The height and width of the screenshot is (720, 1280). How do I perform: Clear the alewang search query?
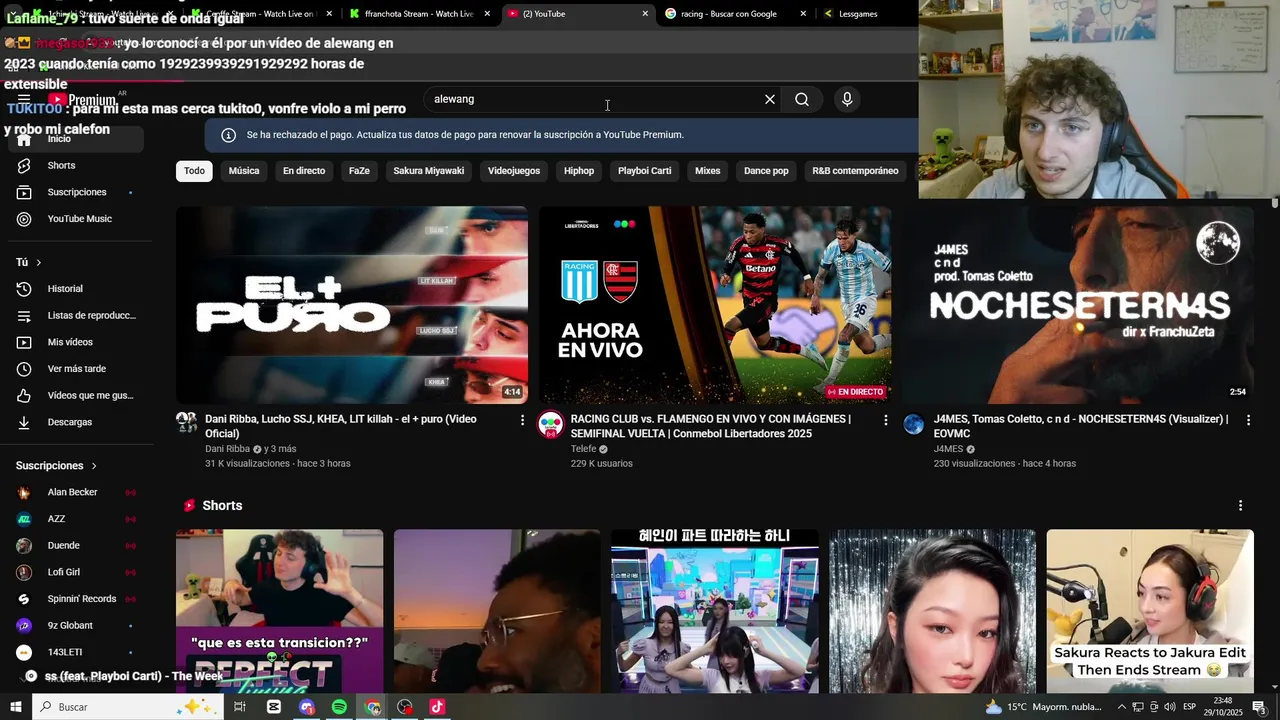pos(769,99)
